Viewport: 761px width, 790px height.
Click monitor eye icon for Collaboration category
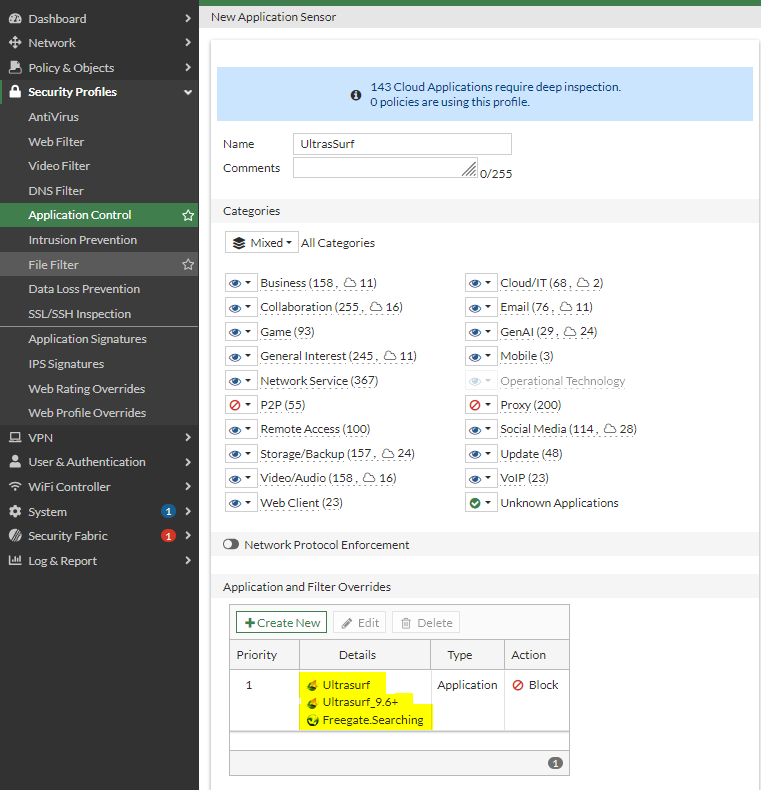235,307
